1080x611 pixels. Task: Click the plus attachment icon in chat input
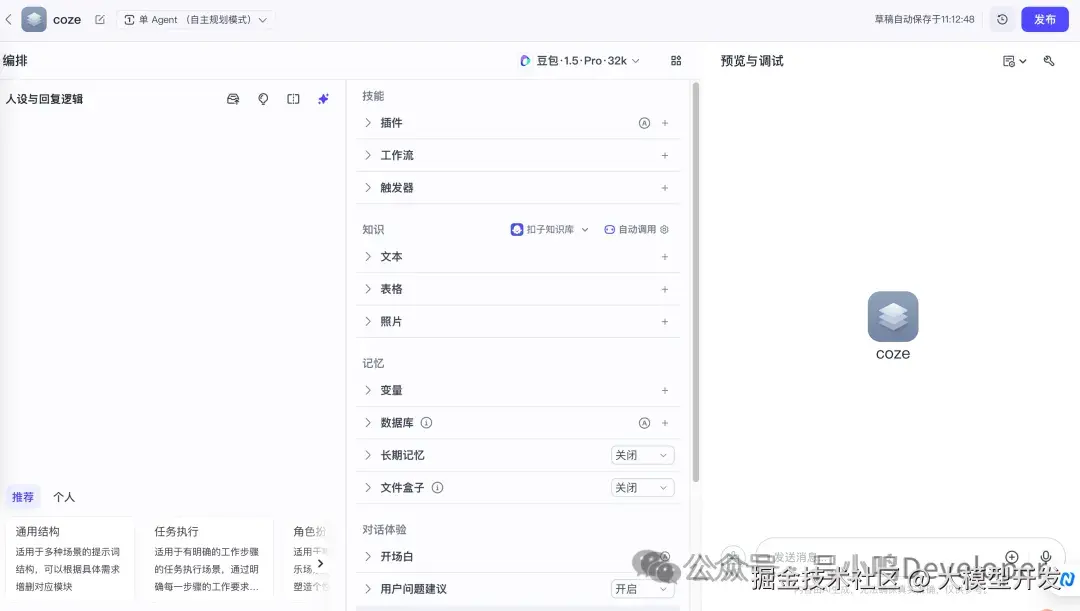[x=1012, y=557]
